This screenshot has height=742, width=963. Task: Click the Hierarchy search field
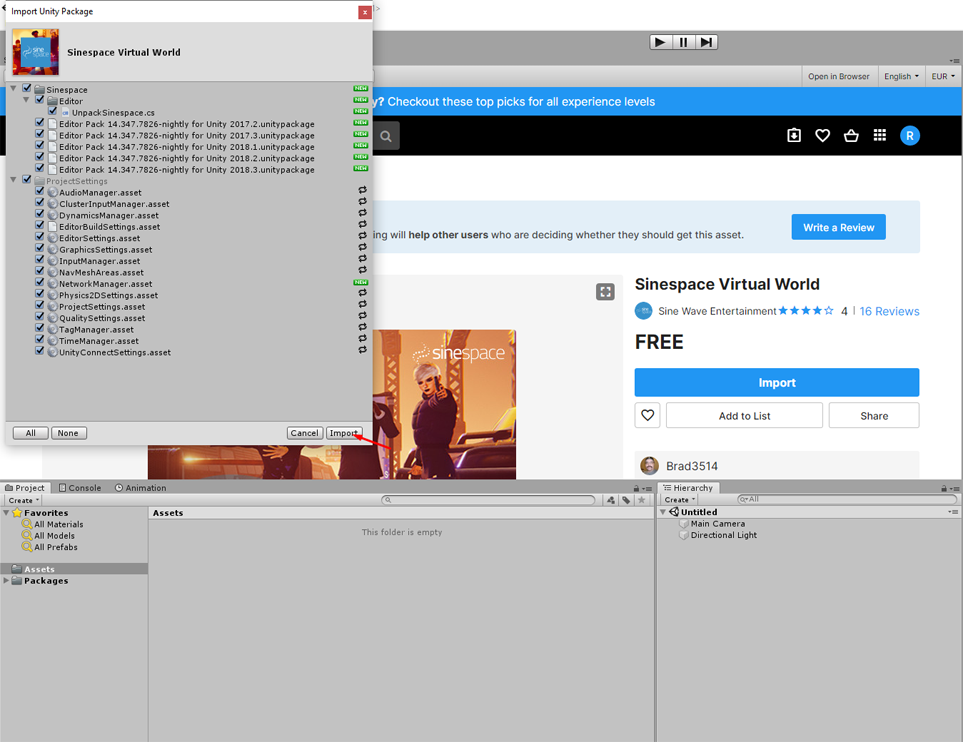coord(847,499)
